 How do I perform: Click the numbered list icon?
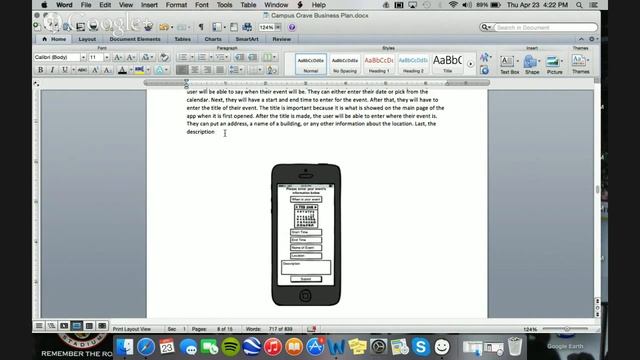202,57
